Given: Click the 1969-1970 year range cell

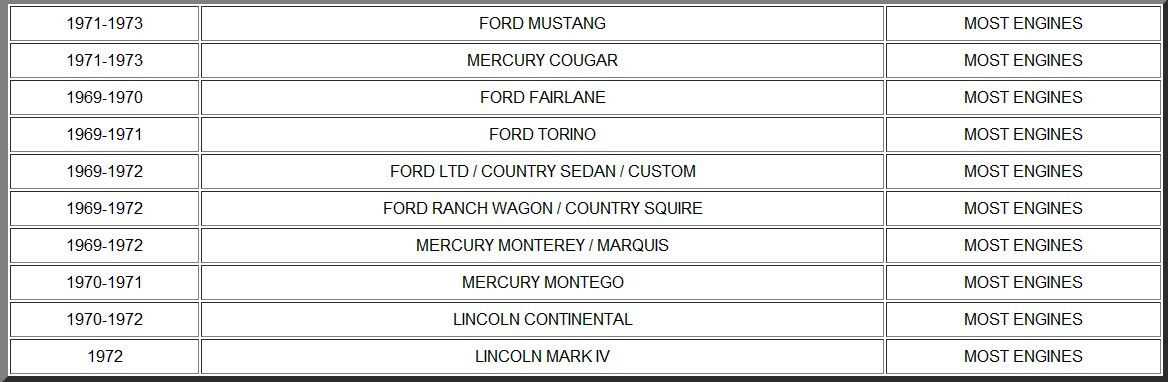Looking at the screenshot, I should [x=104, y=98].
